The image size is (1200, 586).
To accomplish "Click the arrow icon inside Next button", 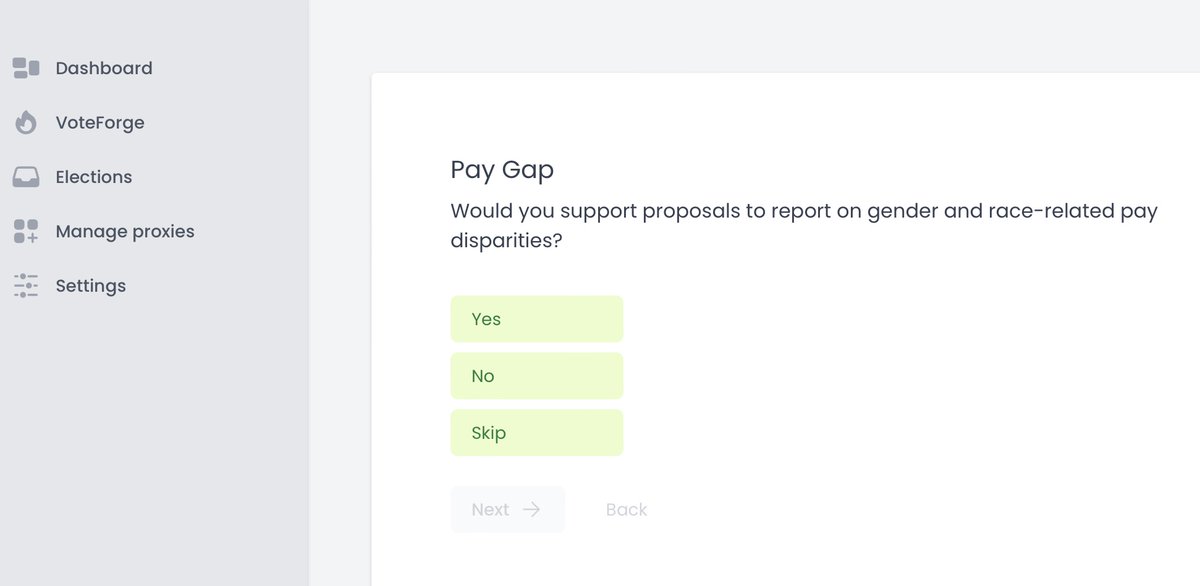I will click(x=531, y=509).
